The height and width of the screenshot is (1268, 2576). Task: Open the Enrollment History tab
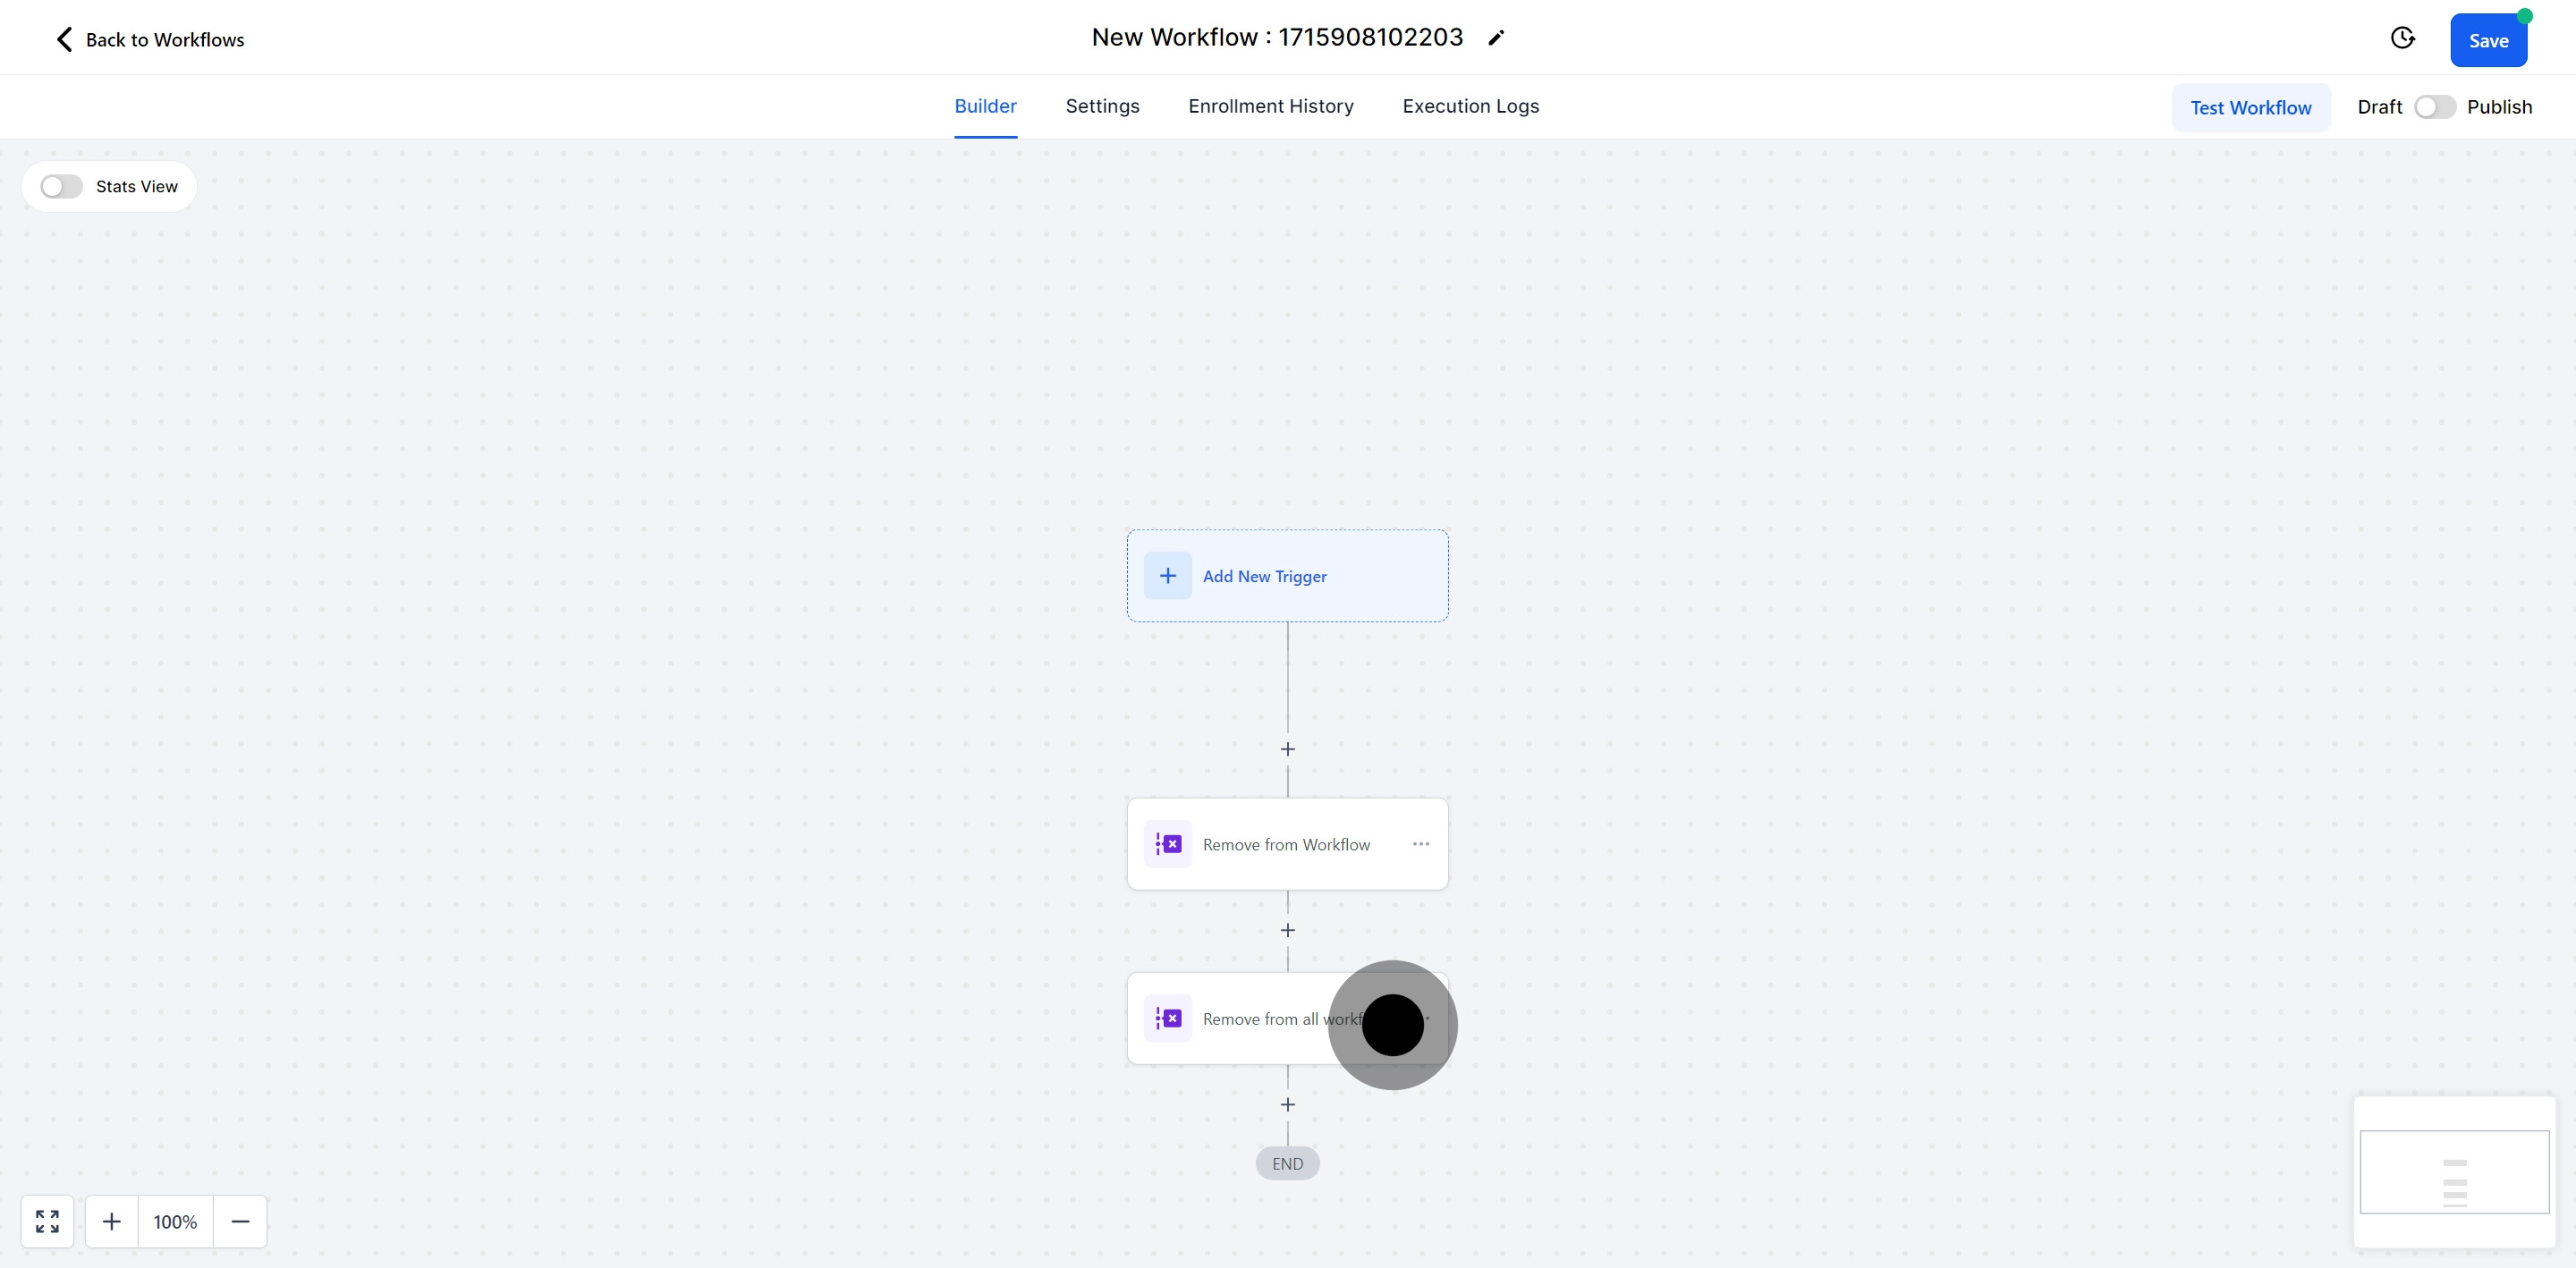tap(1270, 106)
